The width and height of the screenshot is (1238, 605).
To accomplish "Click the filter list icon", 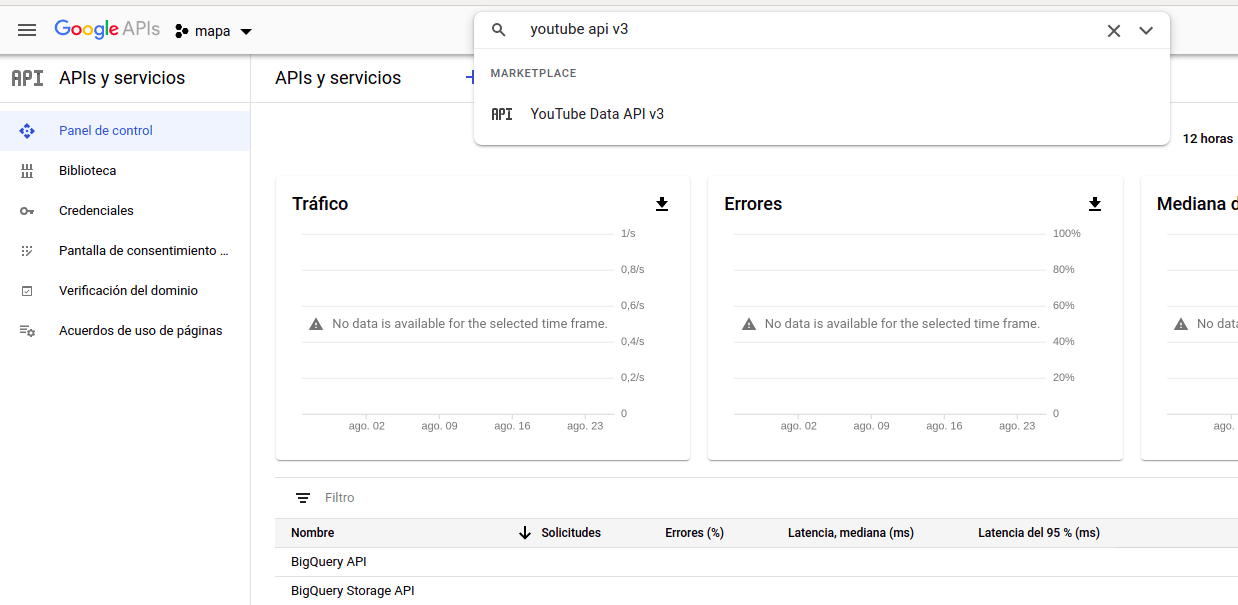I will click(303, 498).
